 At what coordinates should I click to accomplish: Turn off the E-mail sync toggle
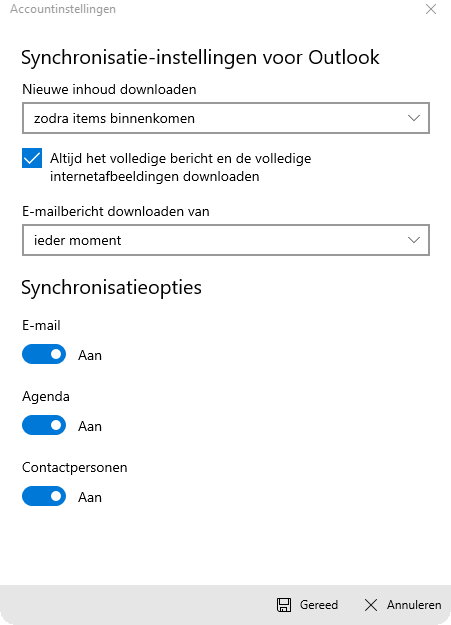tap(44, 354)
